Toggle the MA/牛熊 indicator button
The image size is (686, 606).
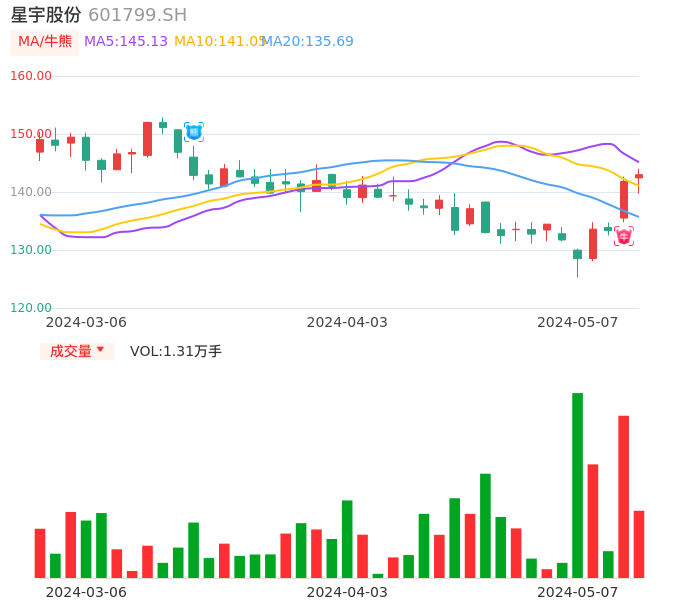pos(44,42)
